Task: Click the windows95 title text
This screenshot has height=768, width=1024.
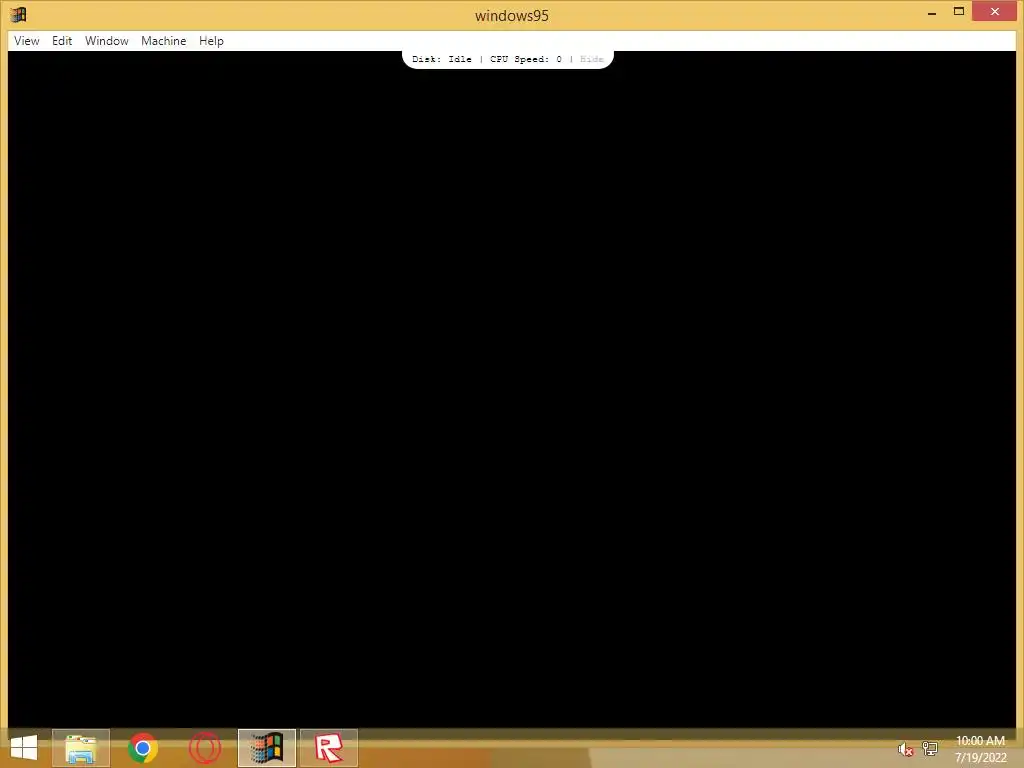Action: tap(511, 16)
